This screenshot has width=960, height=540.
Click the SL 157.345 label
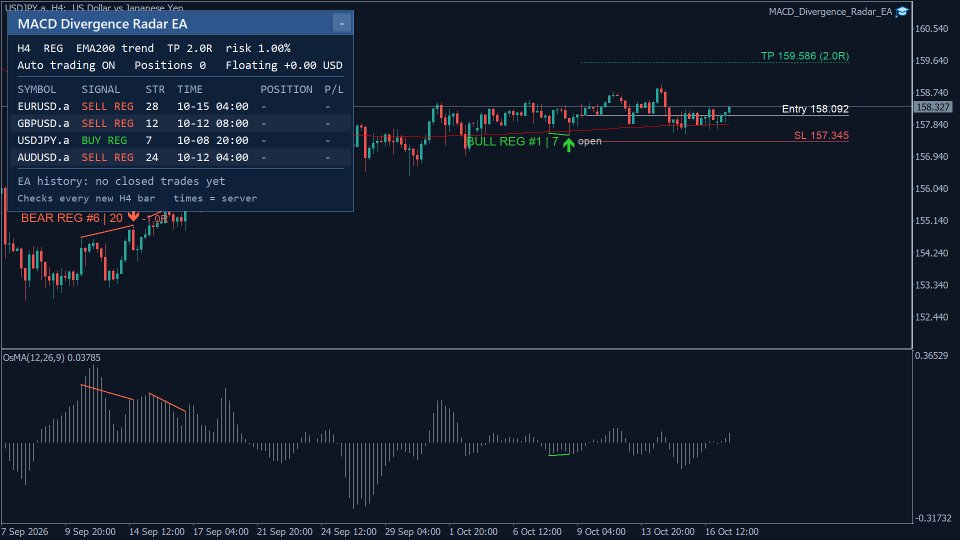(821, 135)
